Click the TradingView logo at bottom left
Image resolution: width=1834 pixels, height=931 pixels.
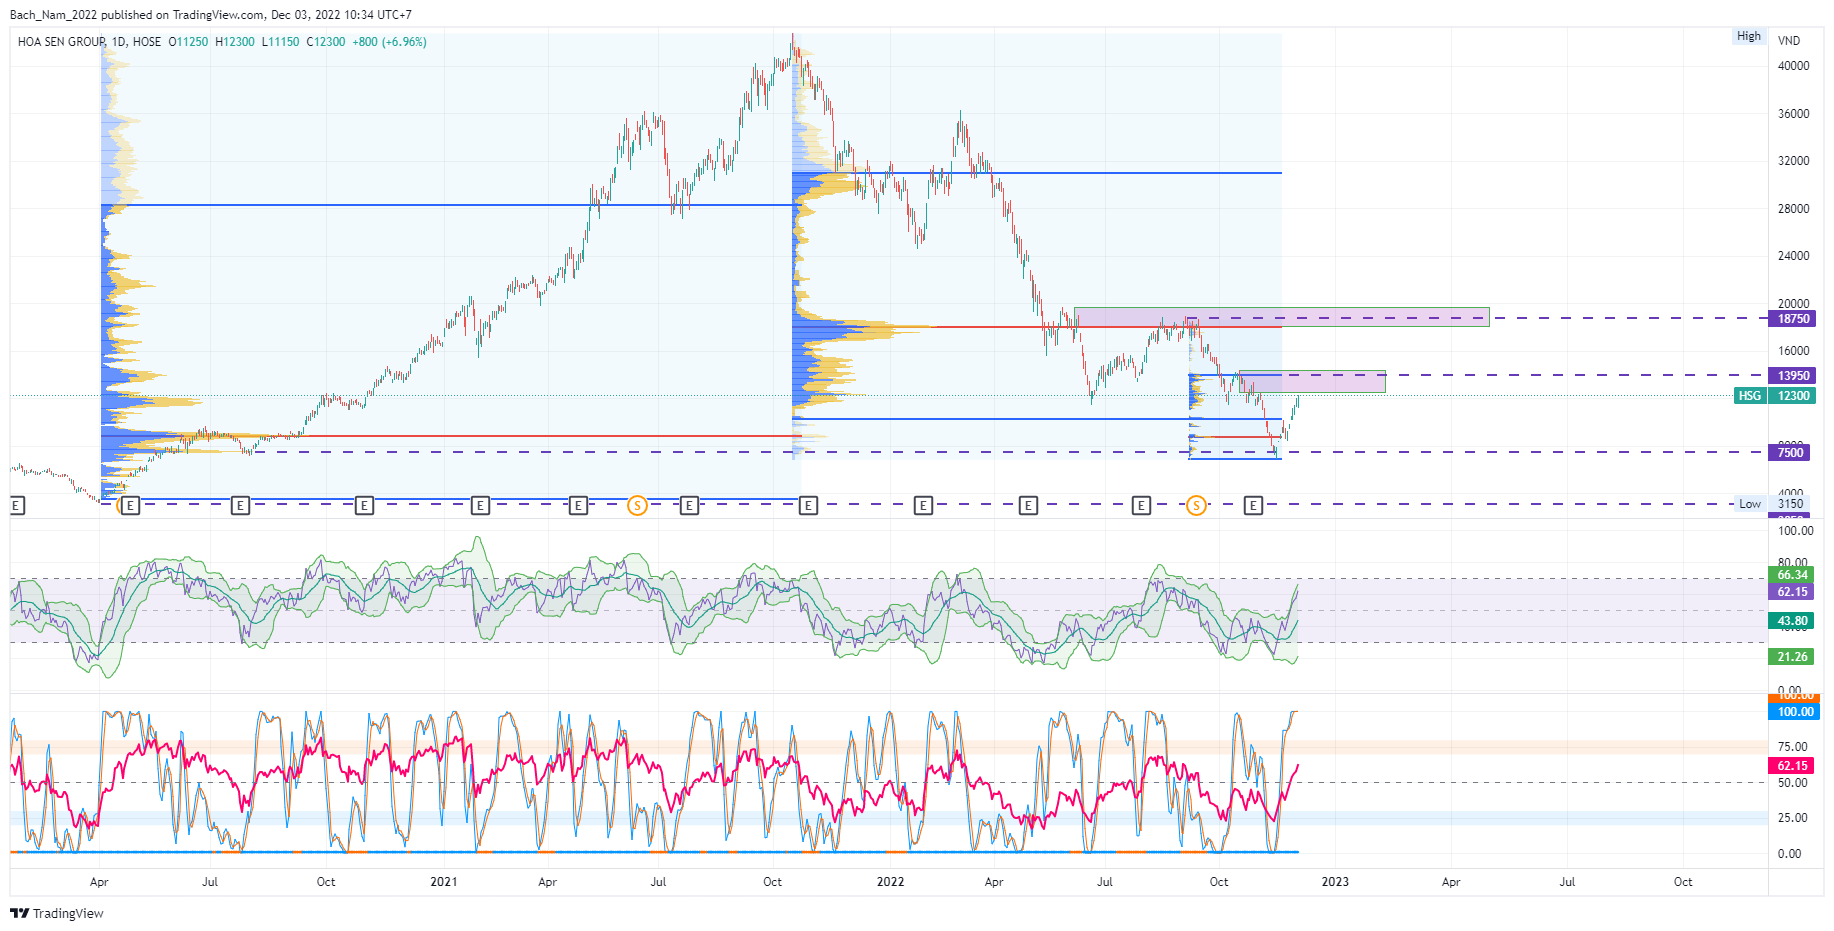57,913
